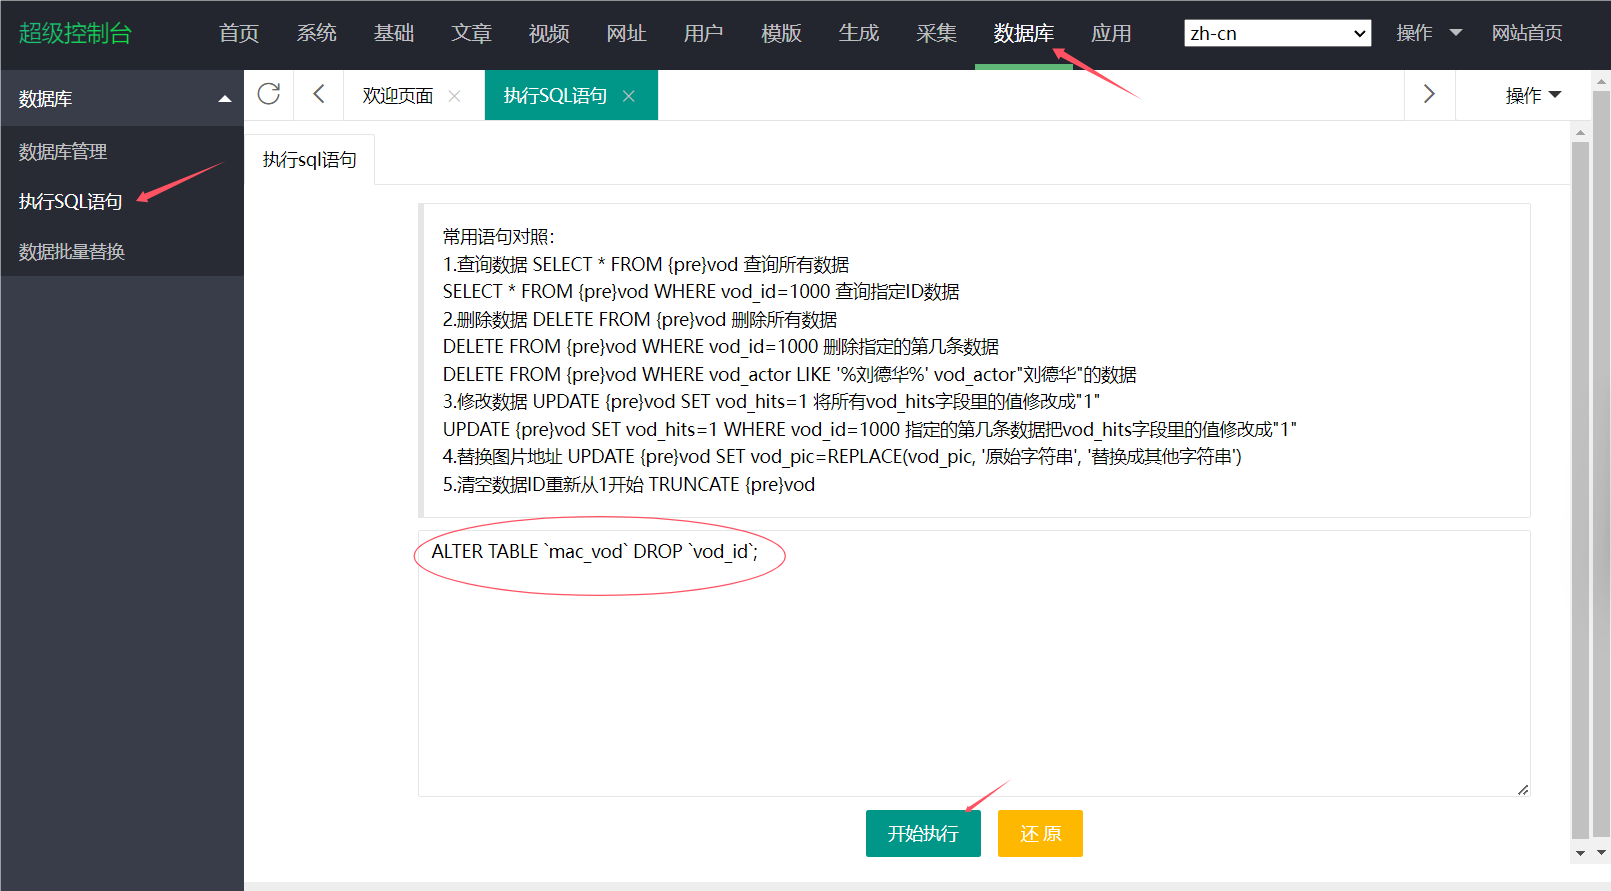Click the resize handle of the SQL textarea
The image size is (1611, 891).
pyautogui.click(x=1522, y=790)
